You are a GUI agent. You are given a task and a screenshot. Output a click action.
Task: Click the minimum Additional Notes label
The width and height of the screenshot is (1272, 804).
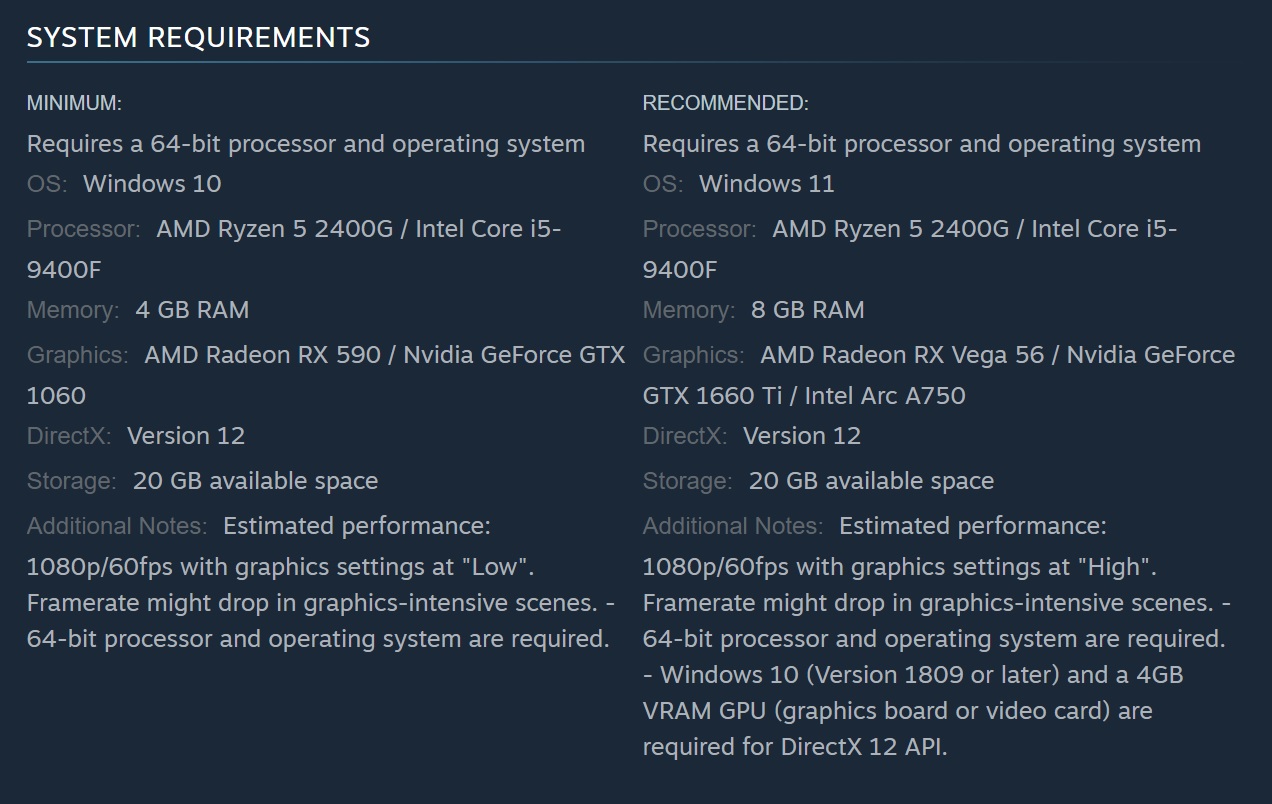click(117, 526)
